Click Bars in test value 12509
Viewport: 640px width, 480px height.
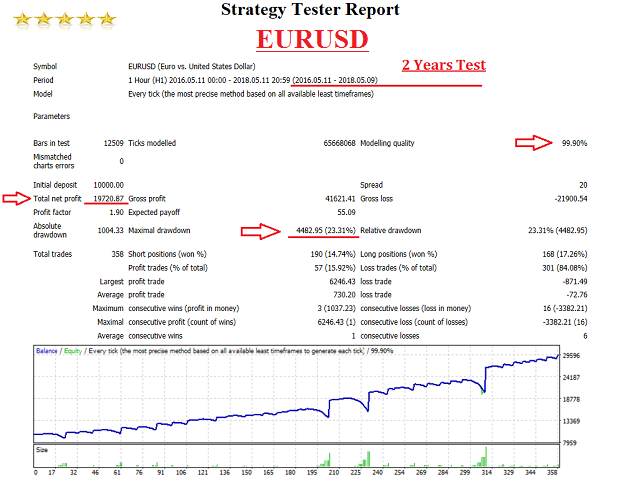(113, 143)
